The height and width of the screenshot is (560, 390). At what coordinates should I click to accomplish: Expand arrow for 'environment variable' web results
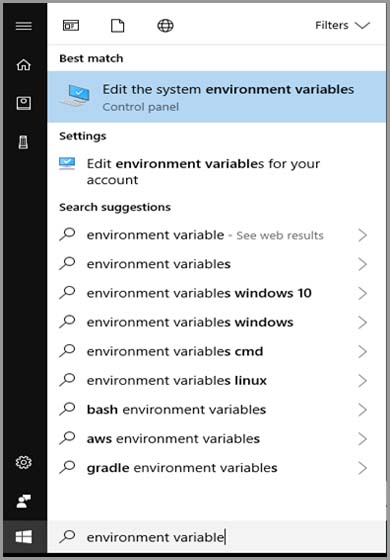[x=362, y=235]
